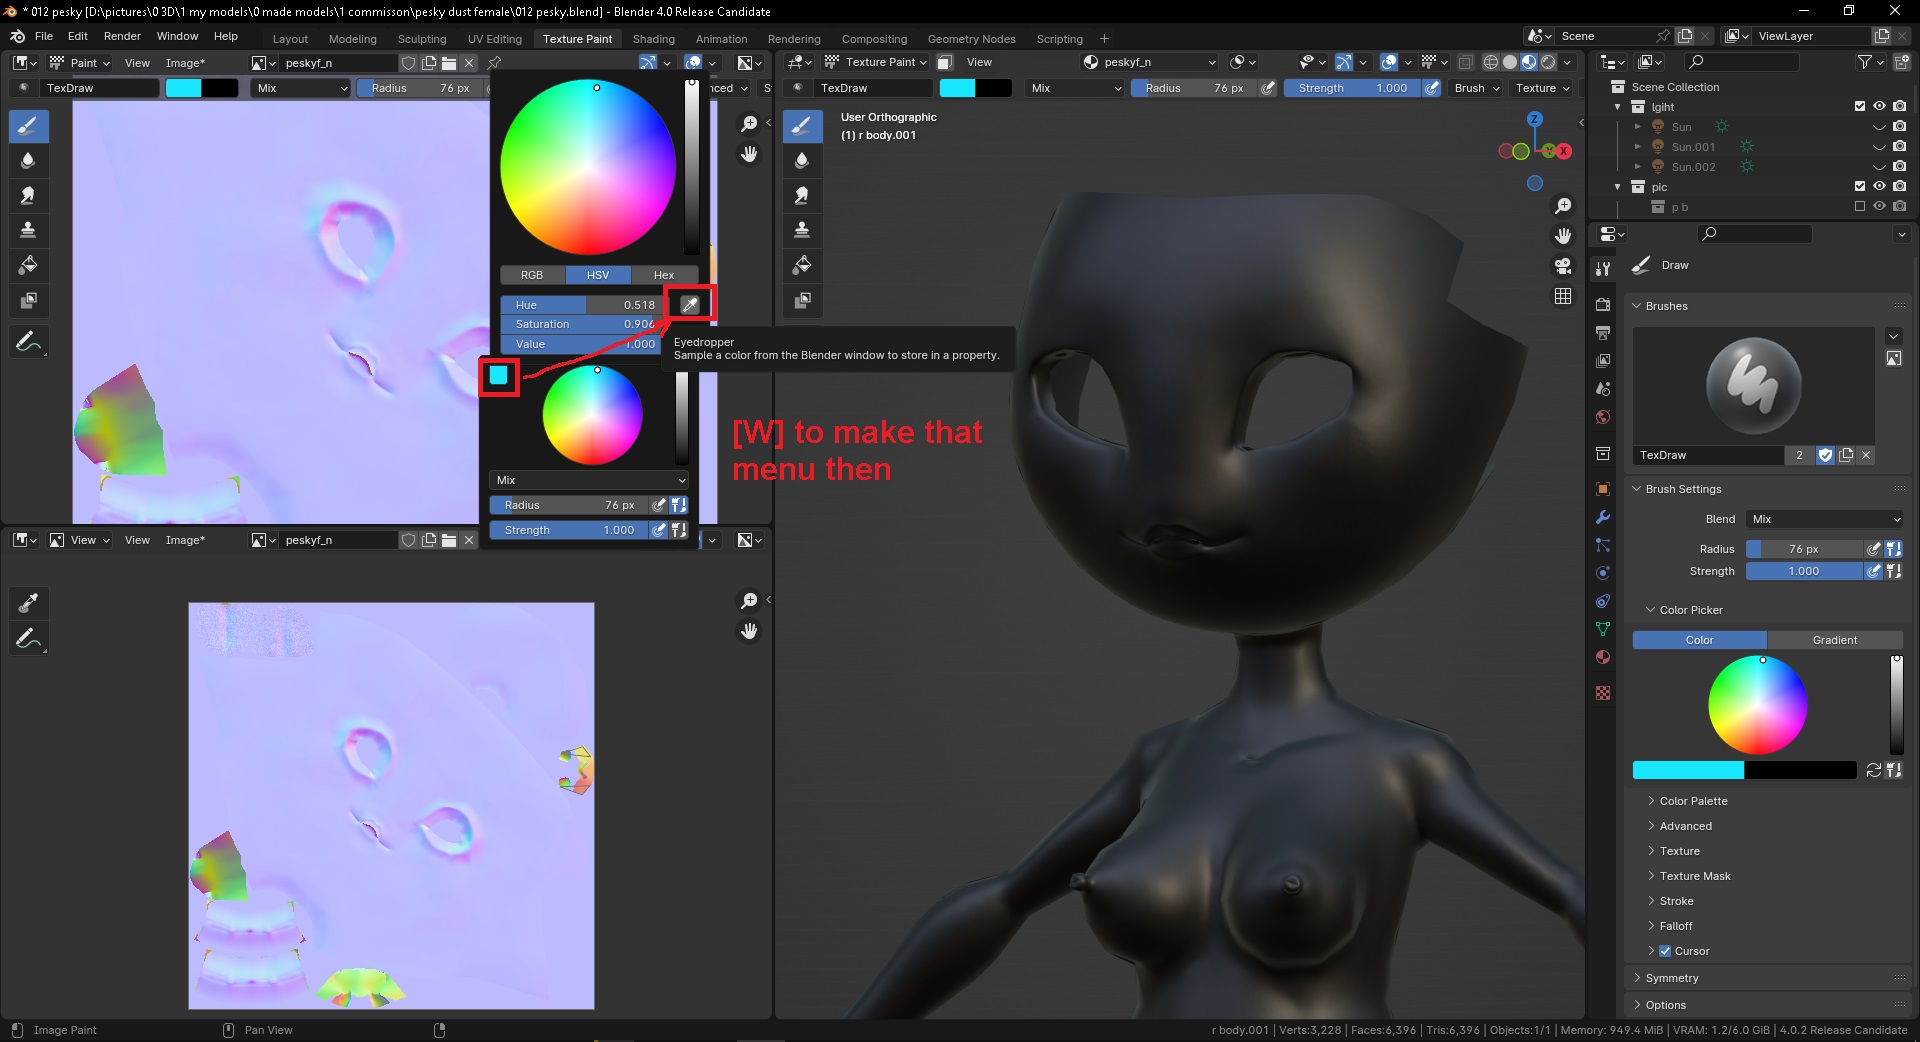This screenshot has width=1920, height=1042.
Task: Open the Modifiers wrench tab in Properties
Action: coord(1603,517)
